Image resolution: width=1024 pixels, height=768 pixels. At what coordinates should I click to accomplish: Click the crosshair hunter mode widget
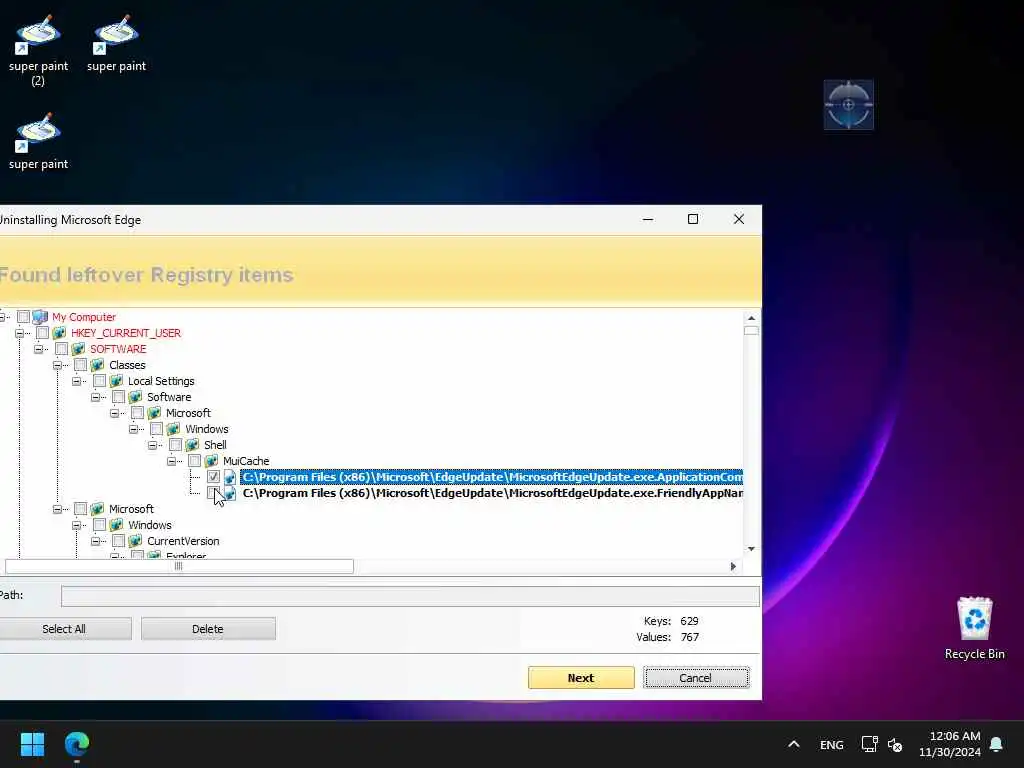pos(848,104)
